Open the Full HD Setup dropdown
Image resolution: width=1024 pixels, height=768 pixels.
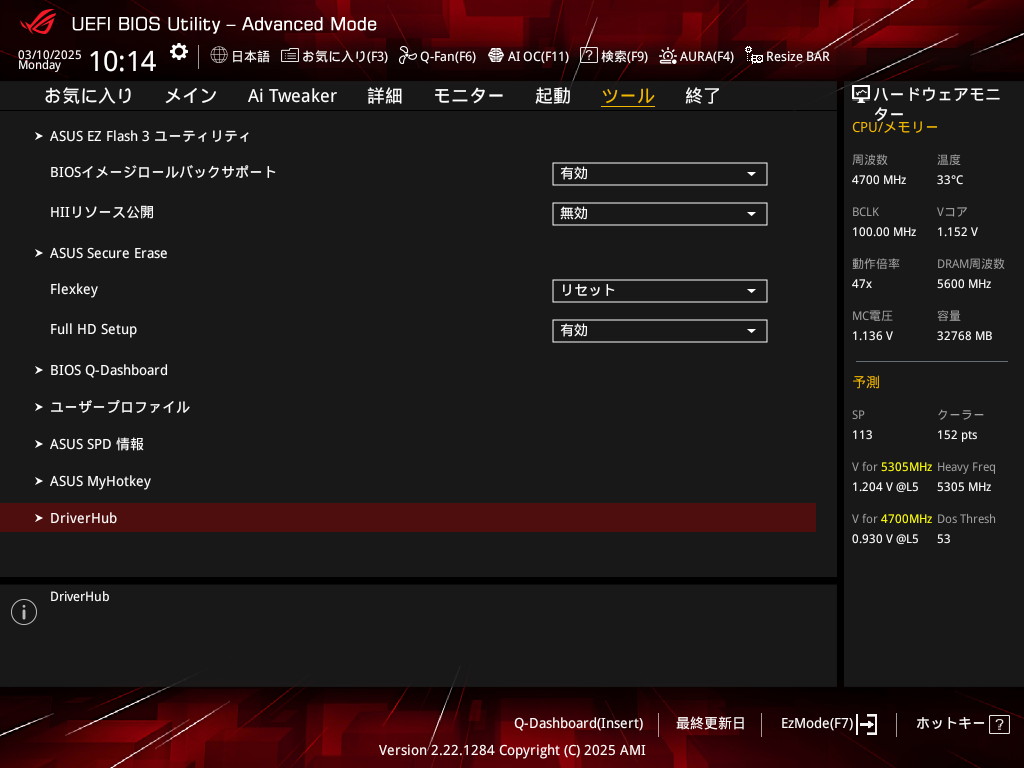[660, 330]
